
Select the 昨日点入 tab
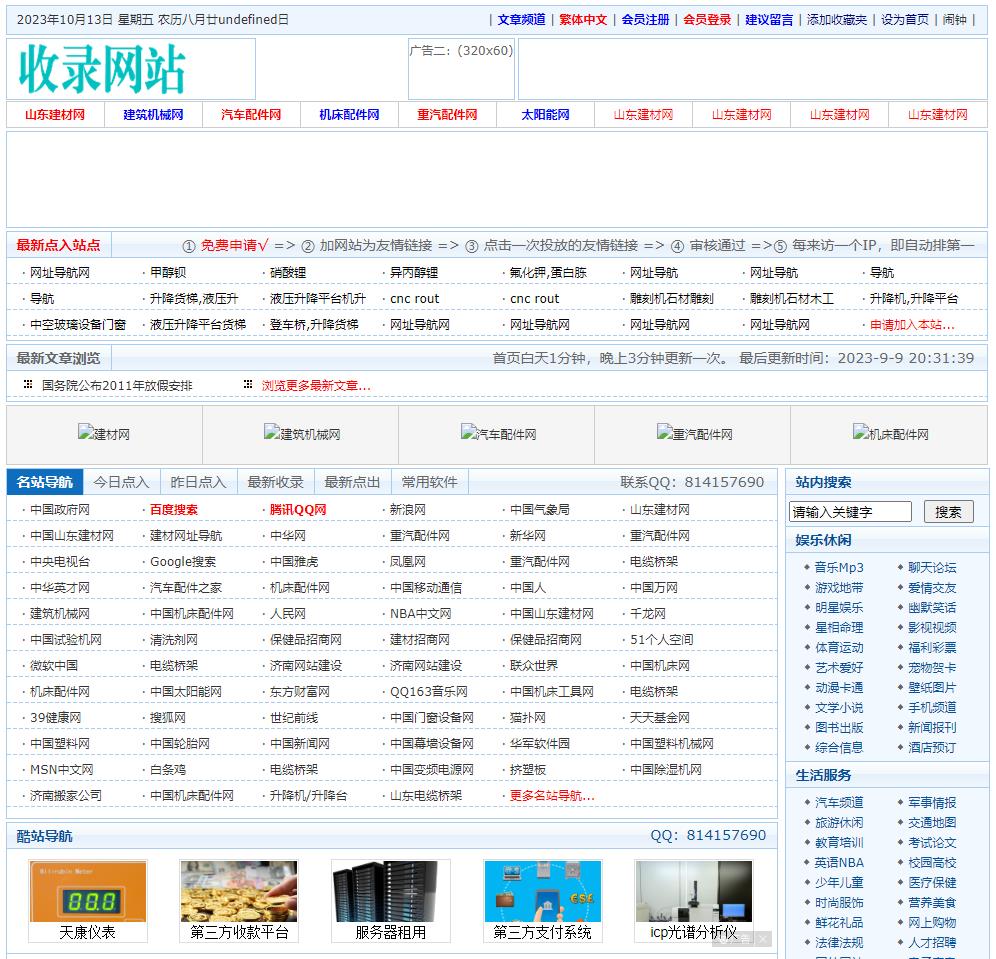click(x=199, y=482)
